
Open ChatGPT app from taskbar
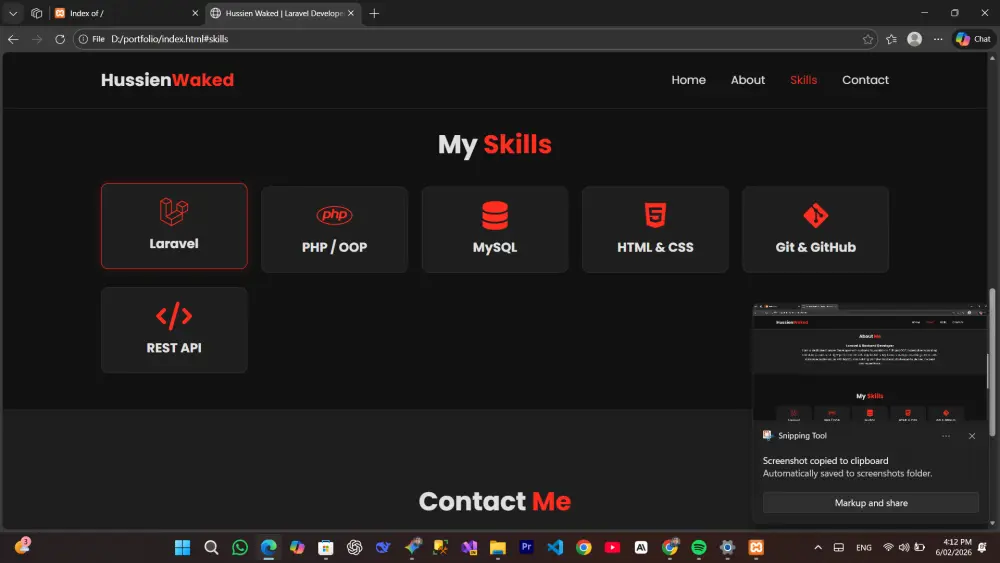[x=355, y=547]
